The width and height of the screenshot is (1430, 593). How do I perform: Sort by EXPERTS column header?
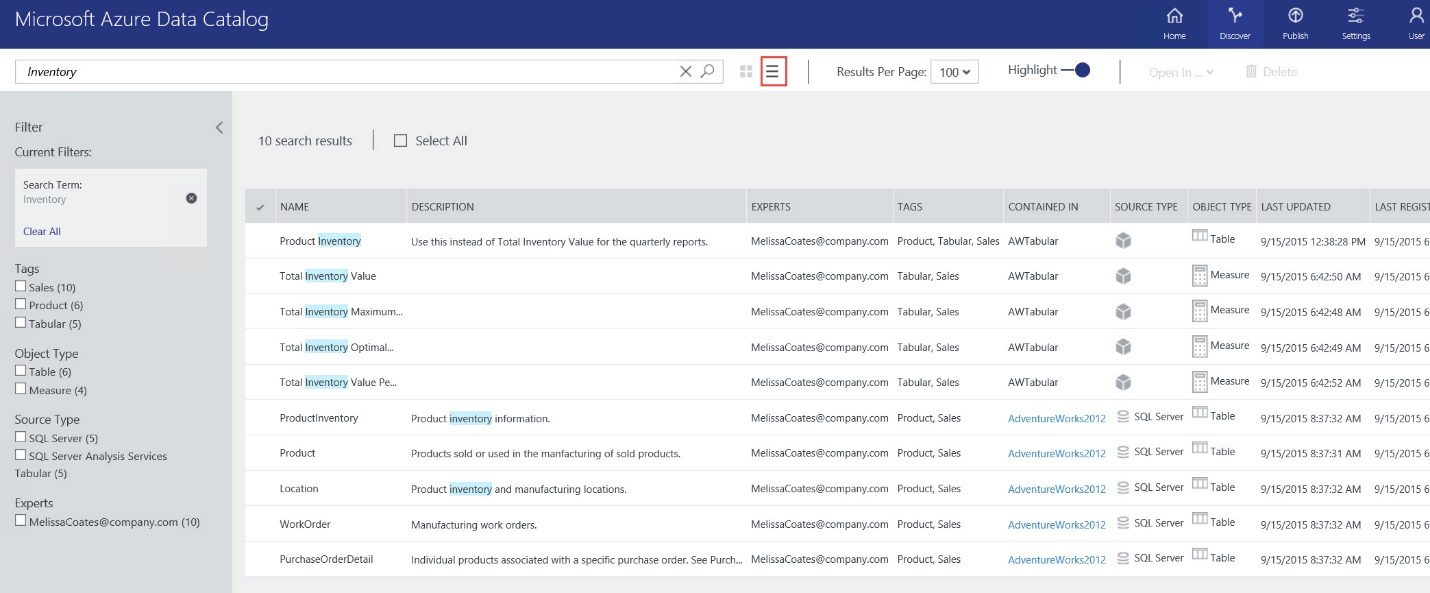[x=771, y=207]
